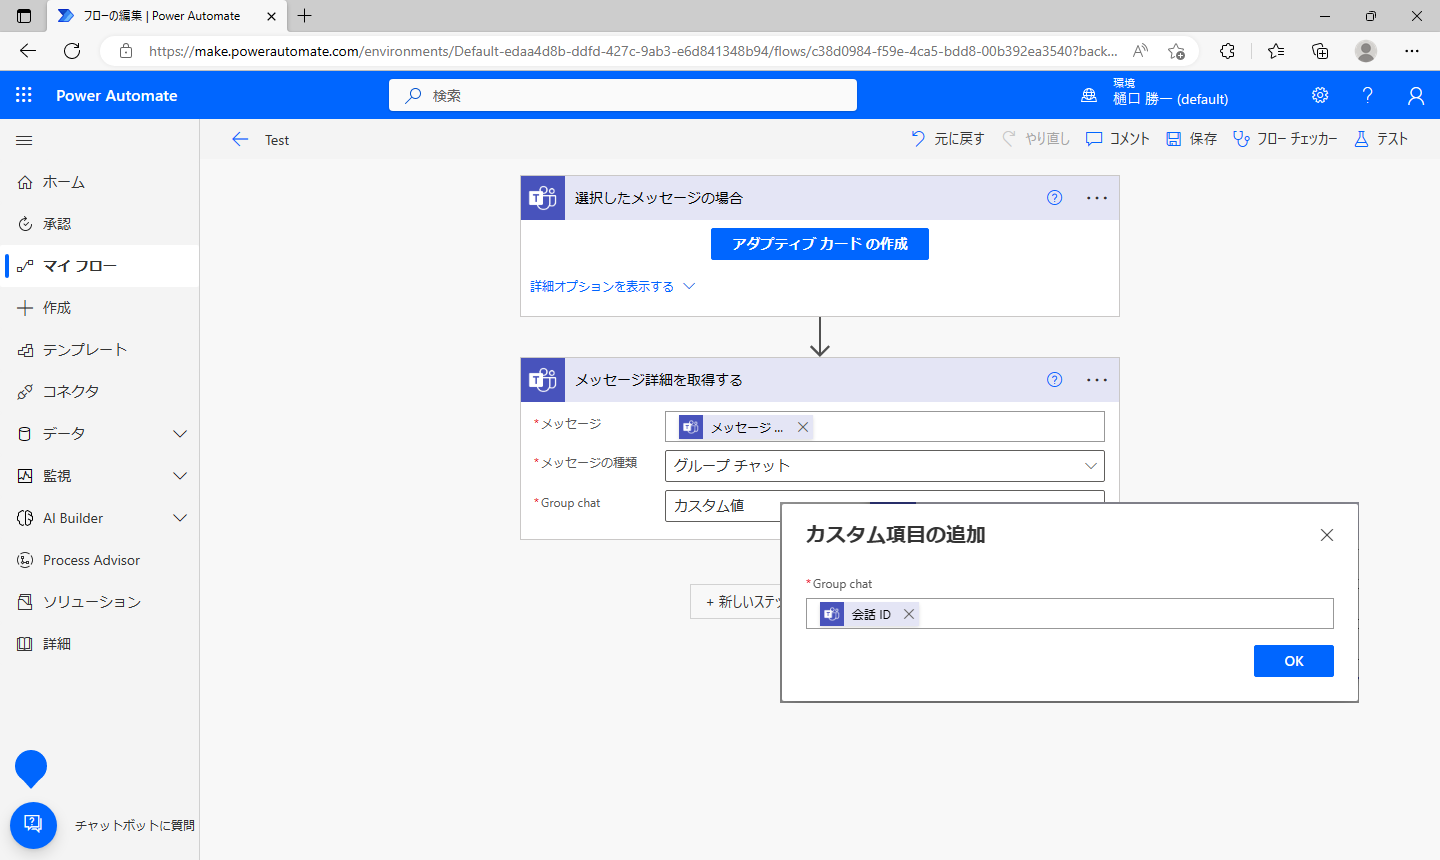Open browser collections icon
Image resolution: width=1440 pixels, height=860 pixels.
[1320, 51]
